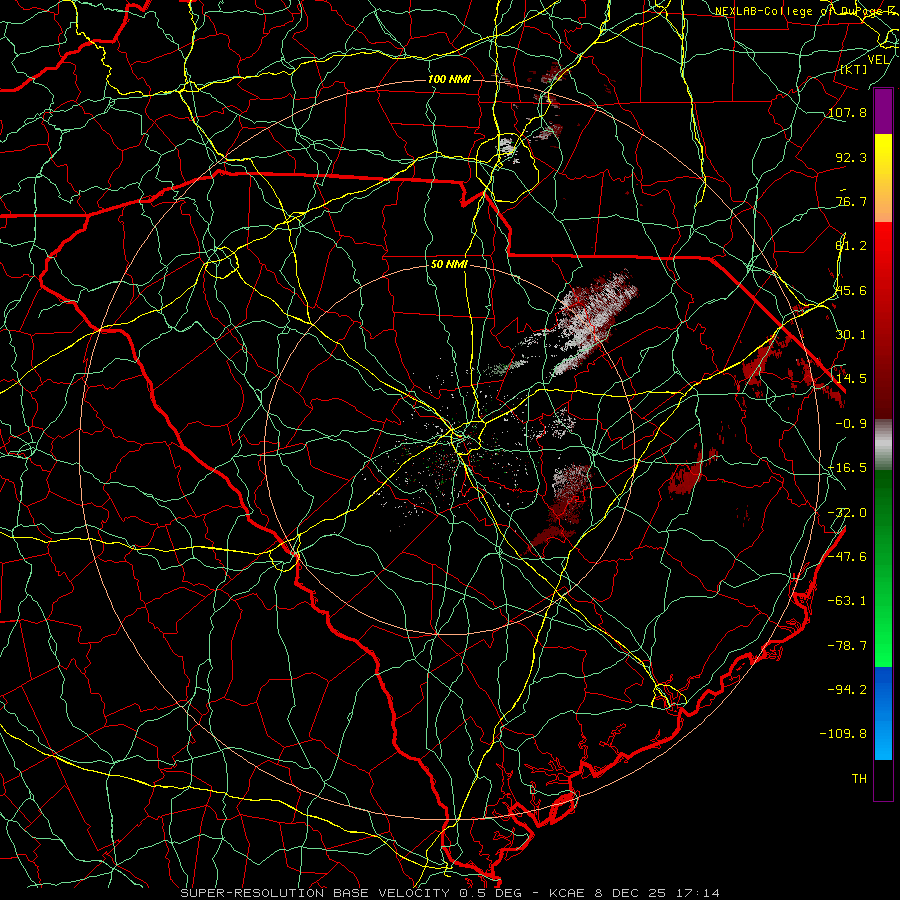This screenshot has width=900, height=900.
Task: Click the 45.6 scale value
Action: pos(851,290)
